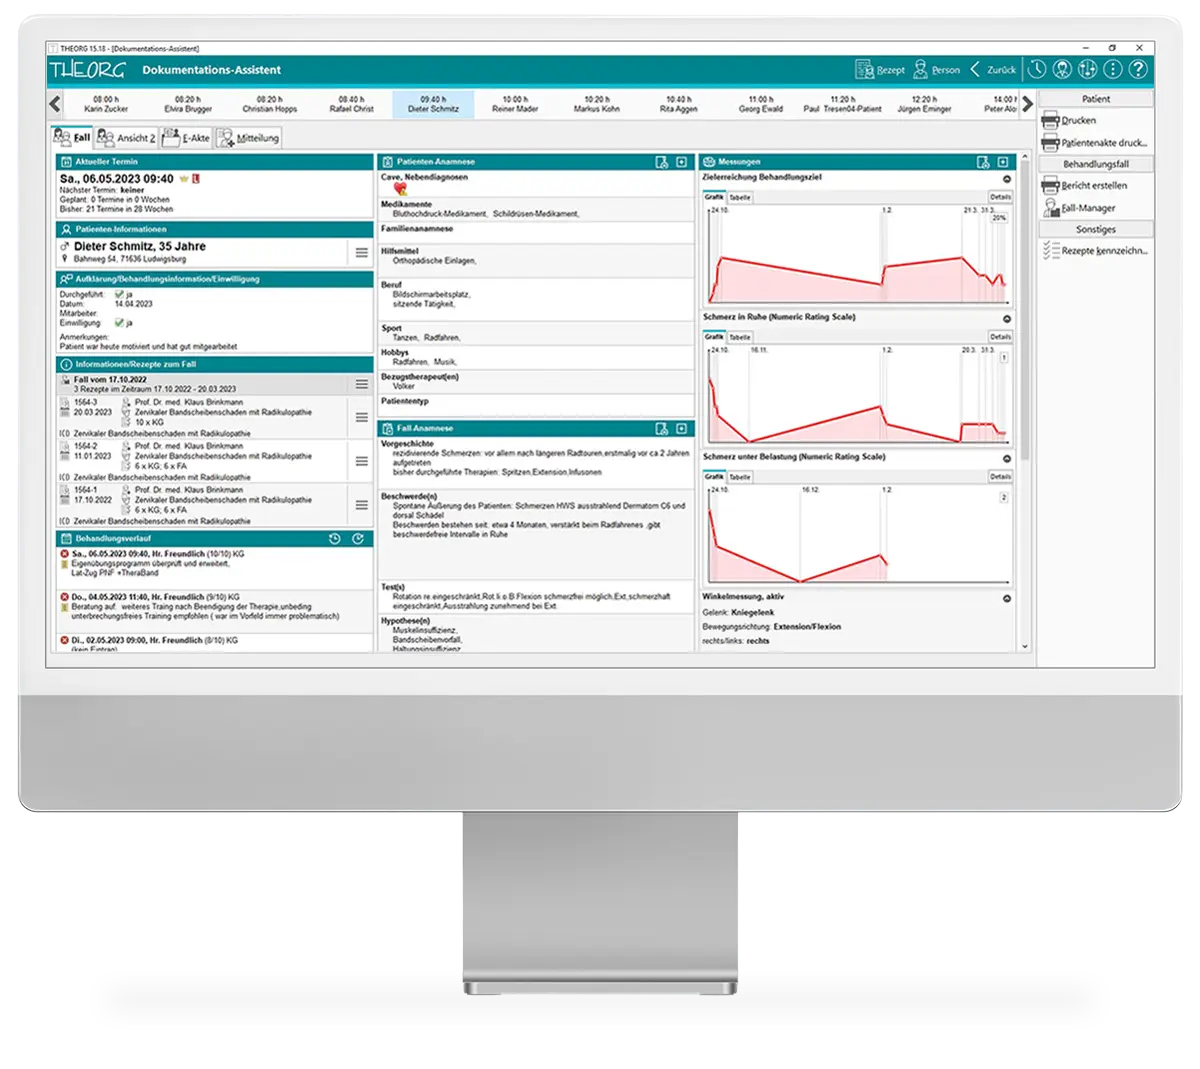Image resolution: width=1200 pixels, height=1069 pixels.
Task: Click the Zurück back button
Action: [992, 70]
